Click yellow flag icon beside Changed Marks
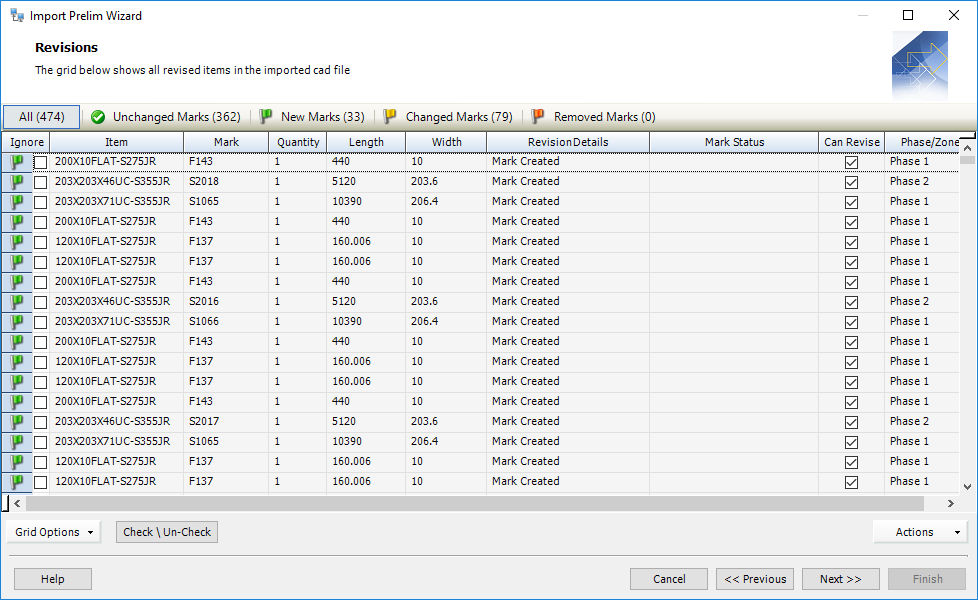 pos(390,117)
